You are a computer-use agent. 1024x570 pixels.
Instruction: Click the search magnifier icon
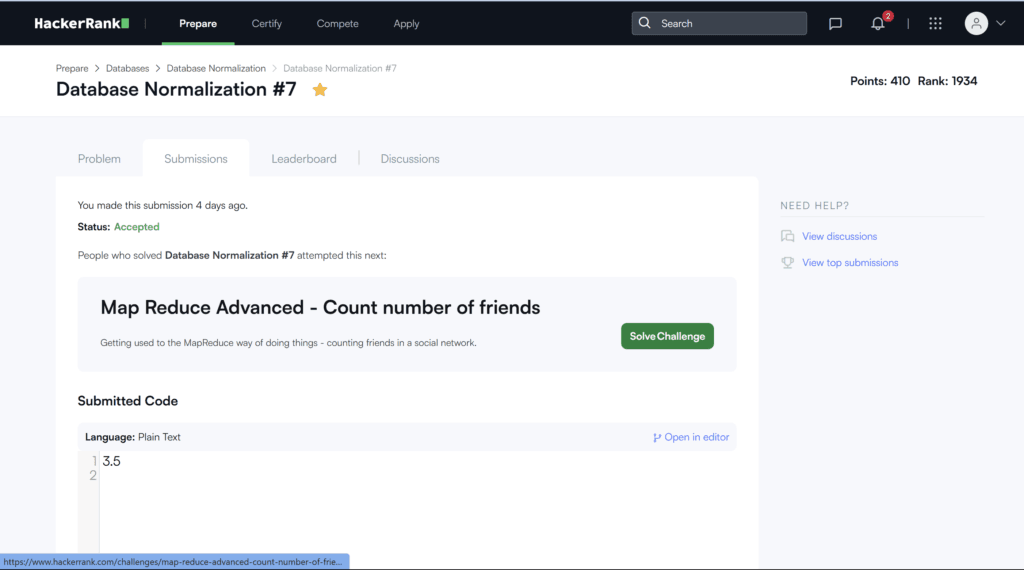[645, 23]
